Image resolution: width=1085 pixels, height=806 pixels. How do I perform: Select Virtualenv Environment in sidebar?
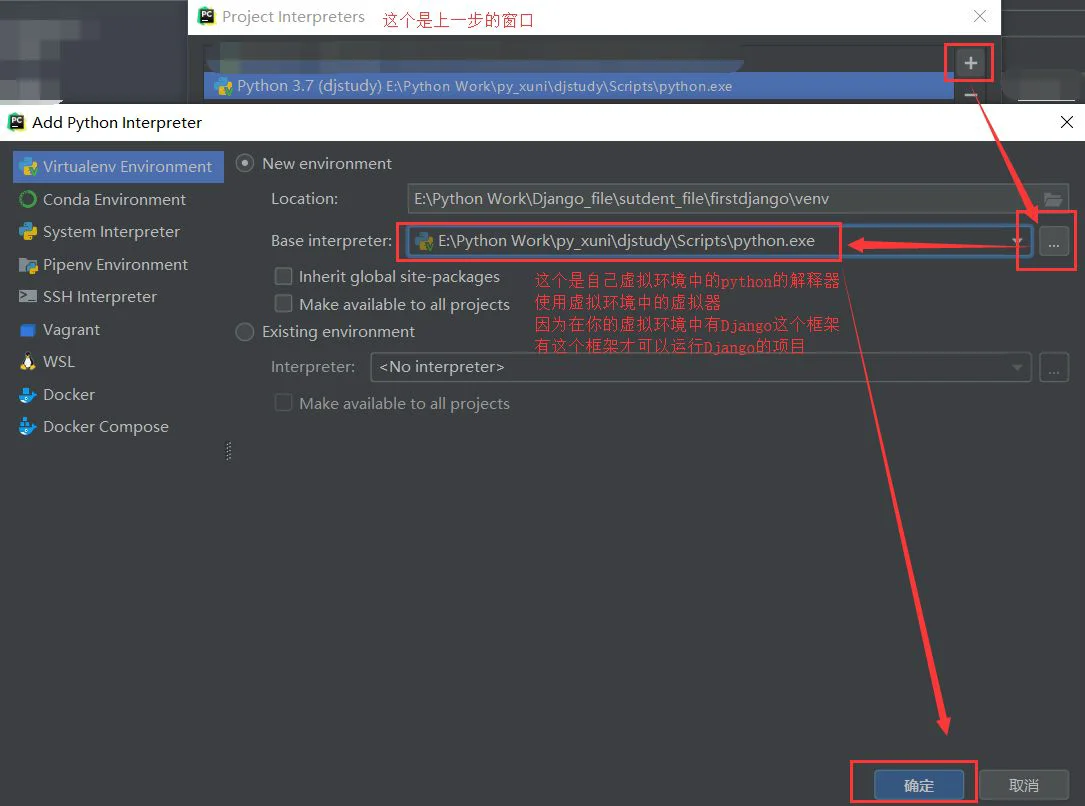118,167
